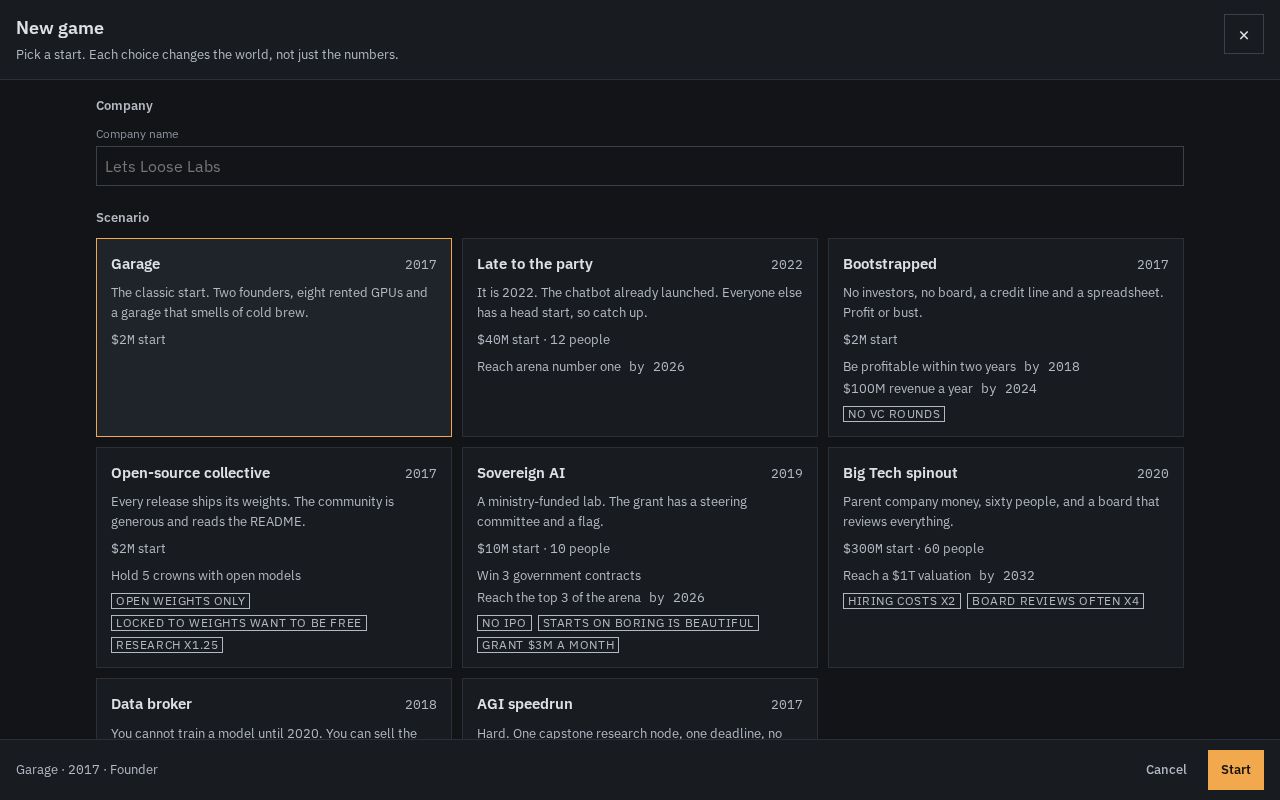Choose the AGI speedrun scenario
Screen dimensions: 1280x800
640,709
